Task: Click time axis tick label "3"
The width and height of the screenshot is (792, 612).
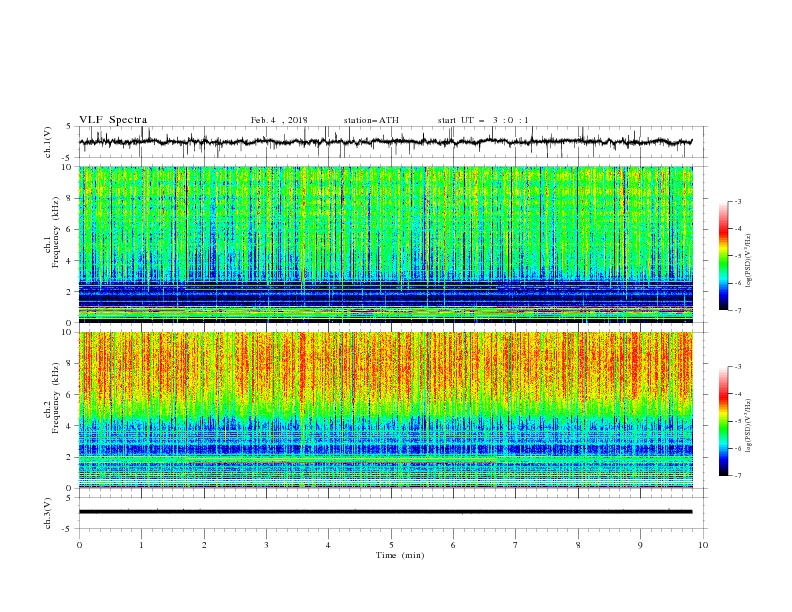Action: click(x=266, y=545)
